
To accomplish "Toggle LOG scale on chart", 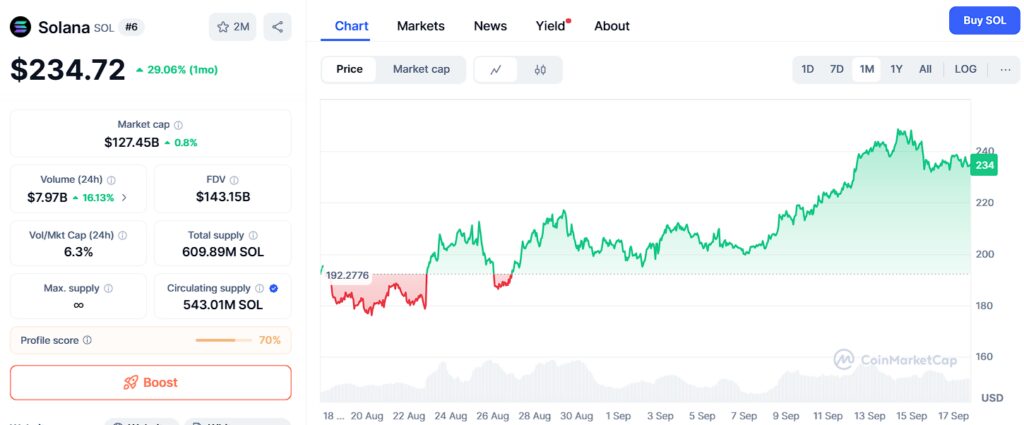I will [965, 69].
